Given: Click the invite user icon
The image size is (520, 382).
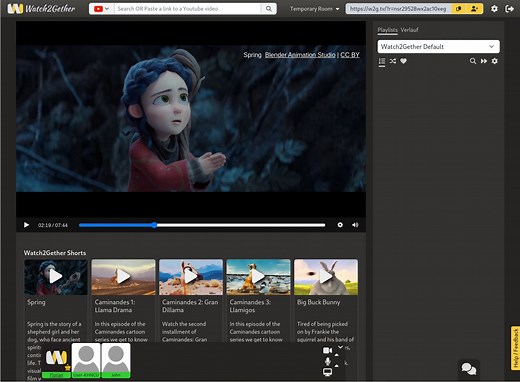Looking at the screenshot, I should tap(474, 9).
